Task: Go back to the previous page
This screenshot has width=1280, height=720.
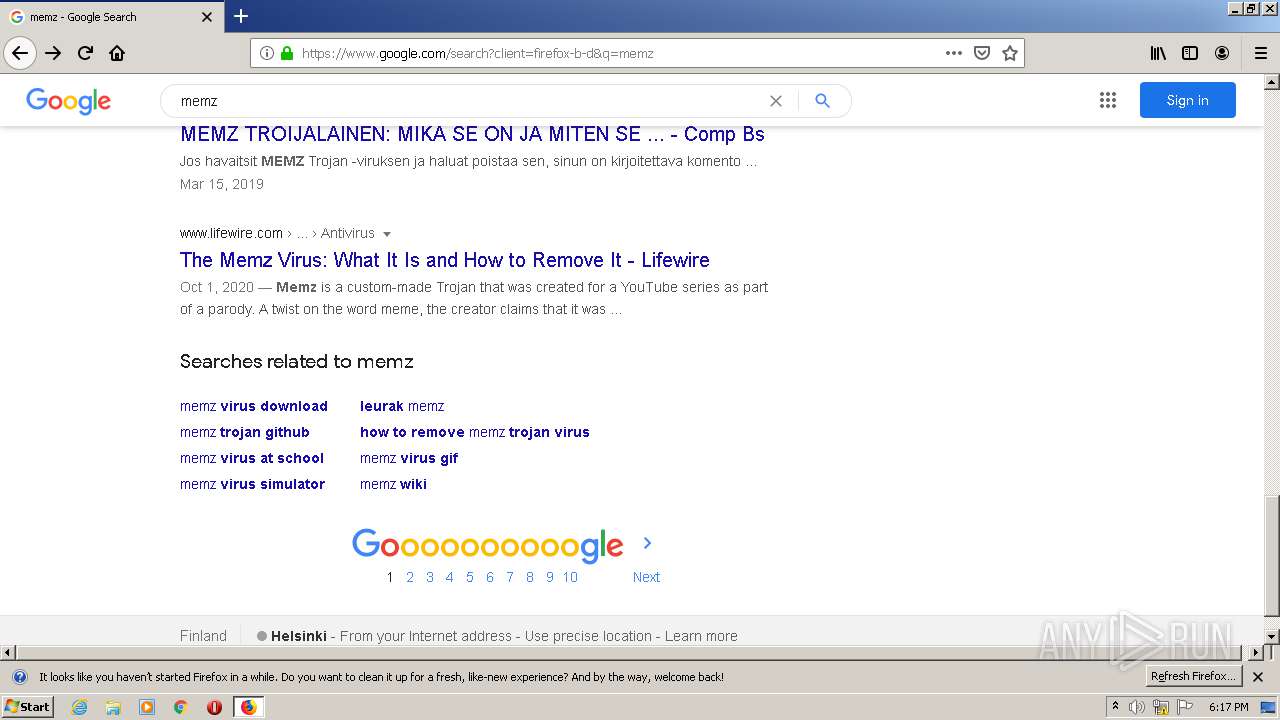Action: 20,54
